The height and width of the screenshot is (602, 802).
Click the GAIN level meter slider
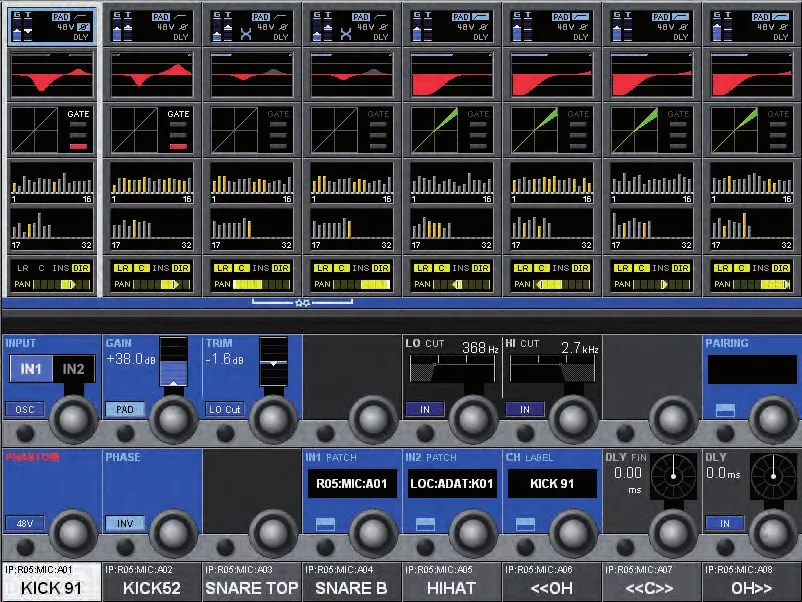(173, 361)
